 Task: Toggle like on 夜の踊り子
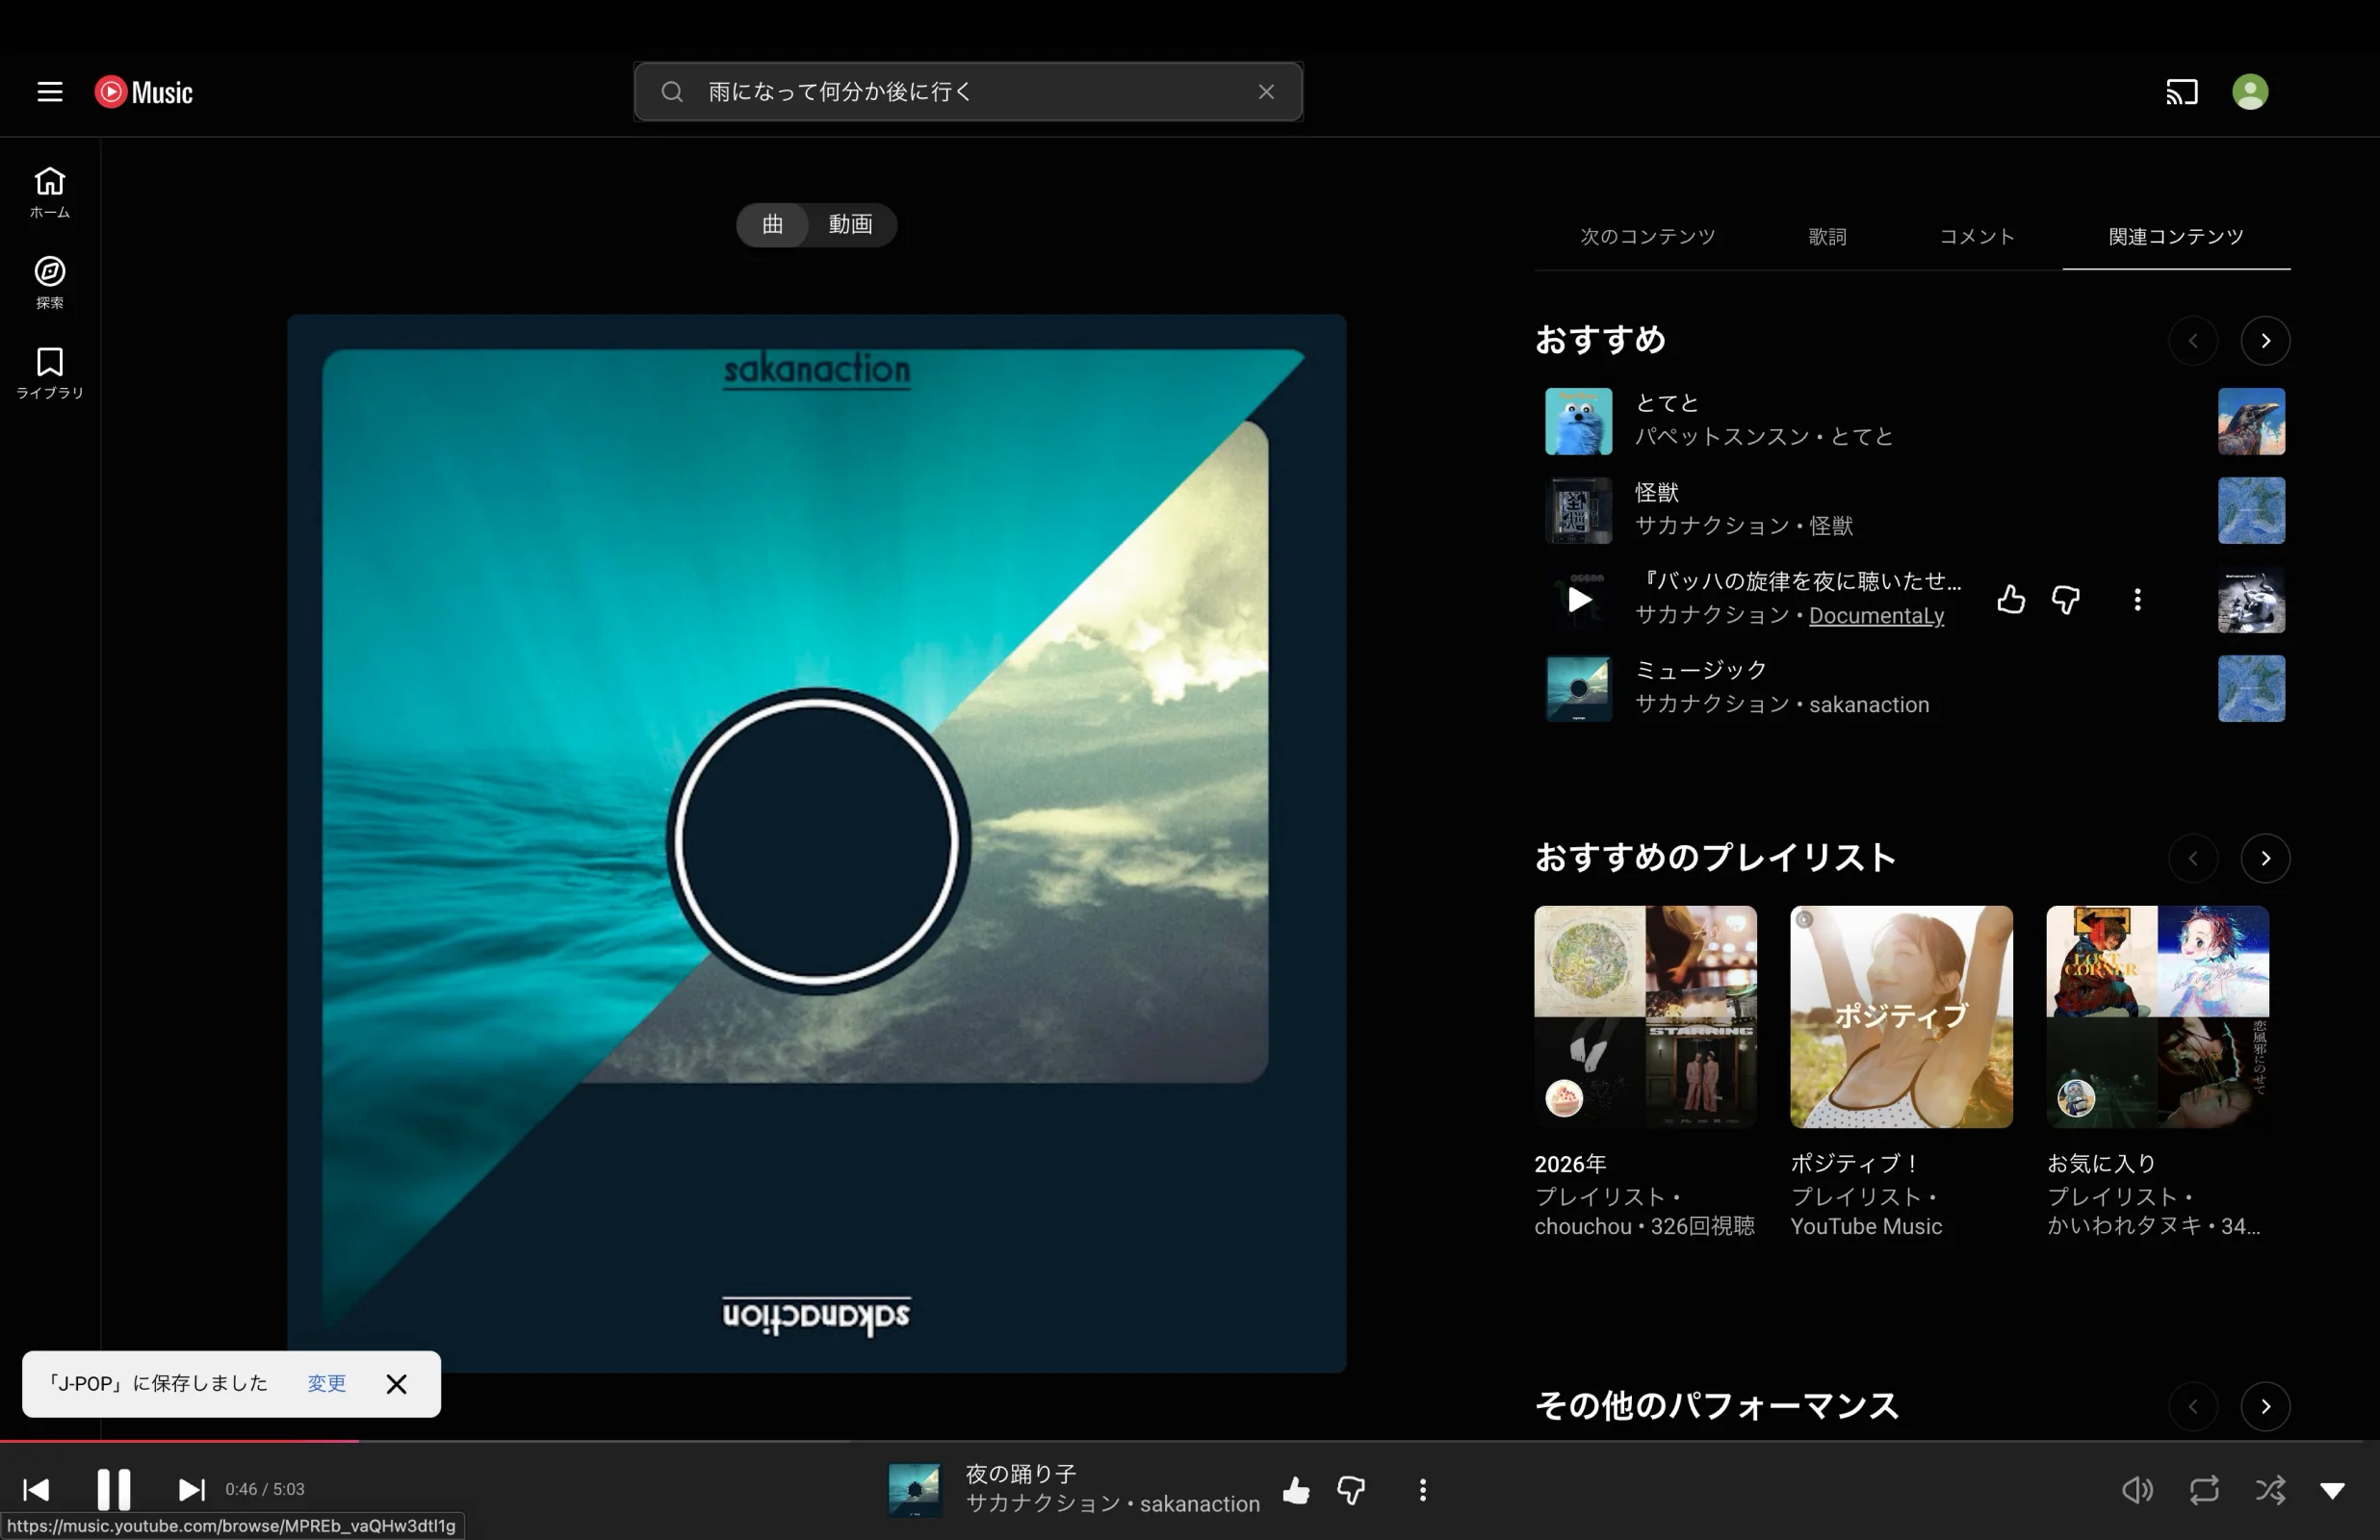coord(1296,1490)
